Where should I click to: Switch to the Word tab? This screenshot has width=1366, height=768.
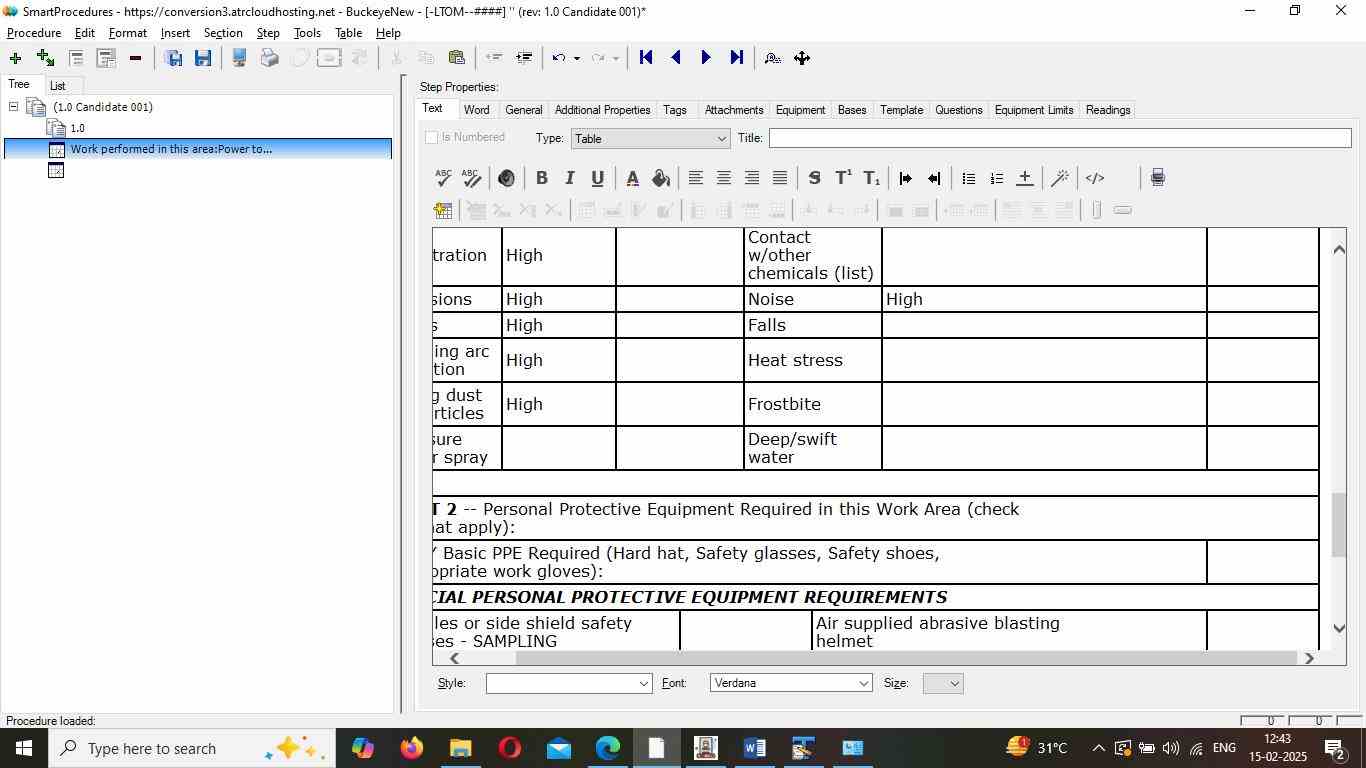(x=476, y=110)
